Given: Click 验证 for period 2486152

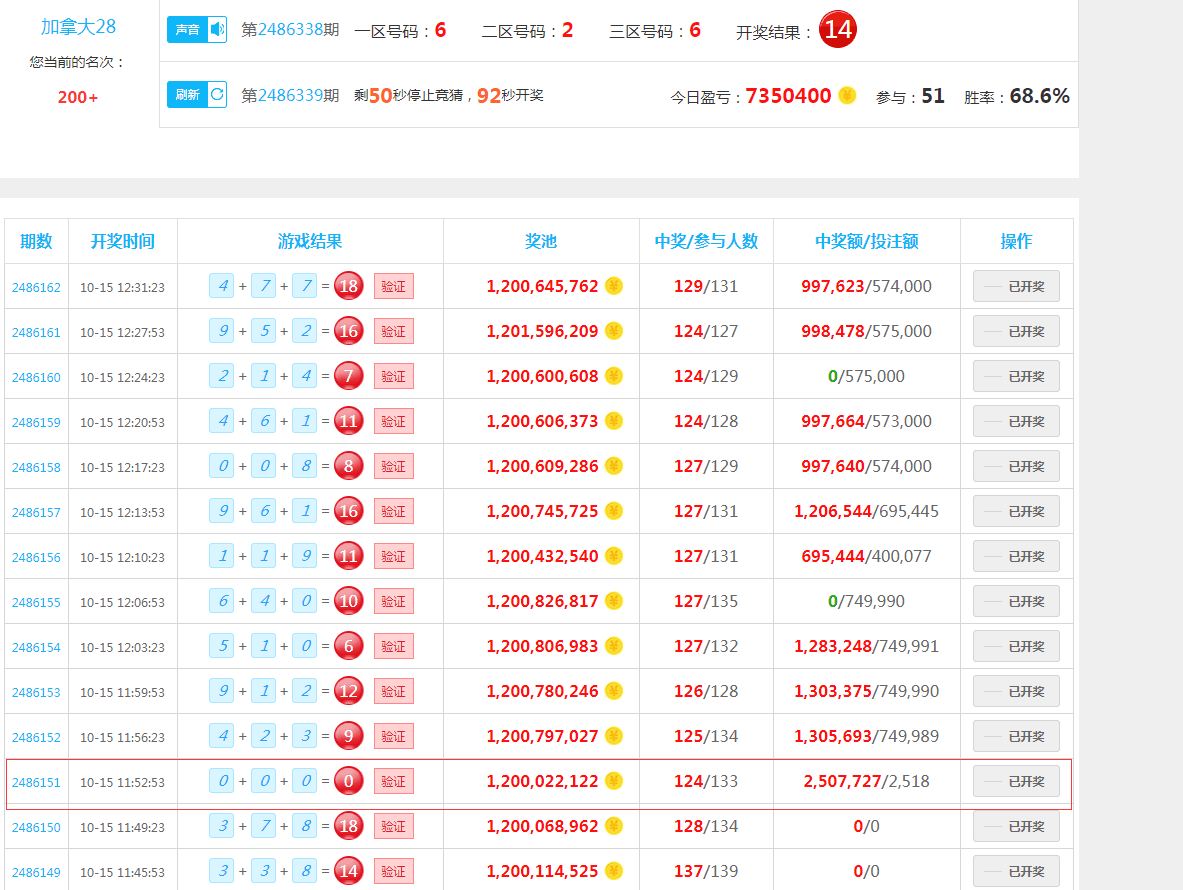Looking at the screenshot, I should [x=394, y=736].
